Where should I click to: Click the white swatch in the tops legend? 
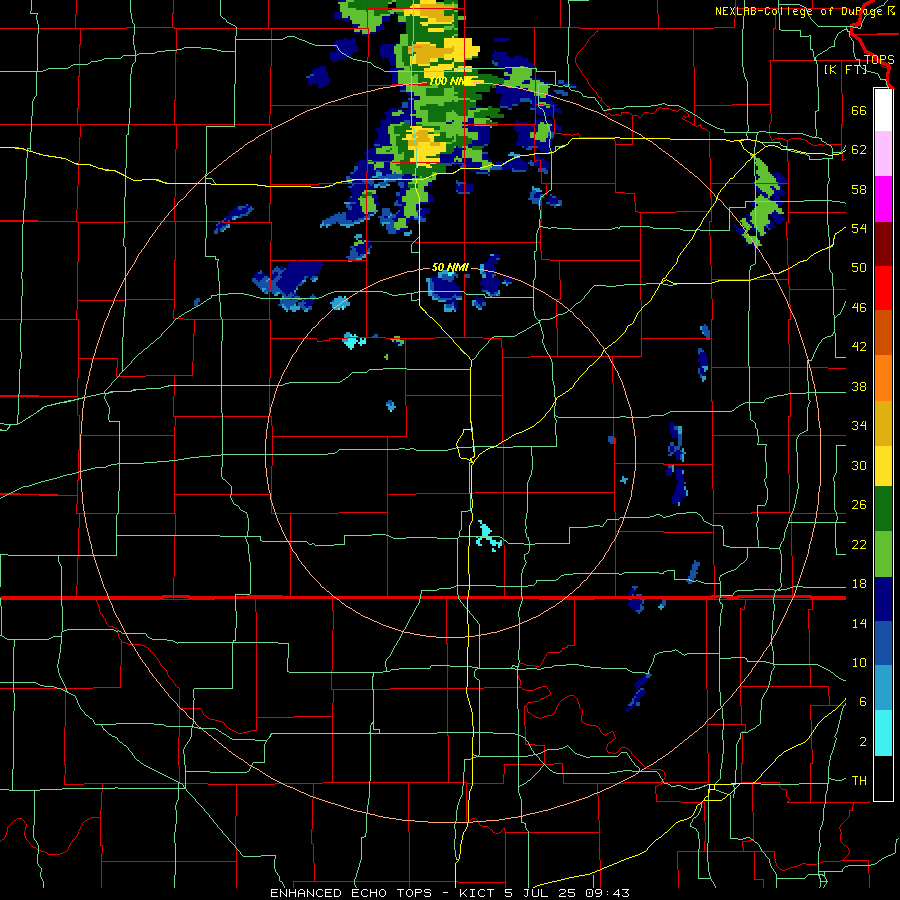[883, 110]
